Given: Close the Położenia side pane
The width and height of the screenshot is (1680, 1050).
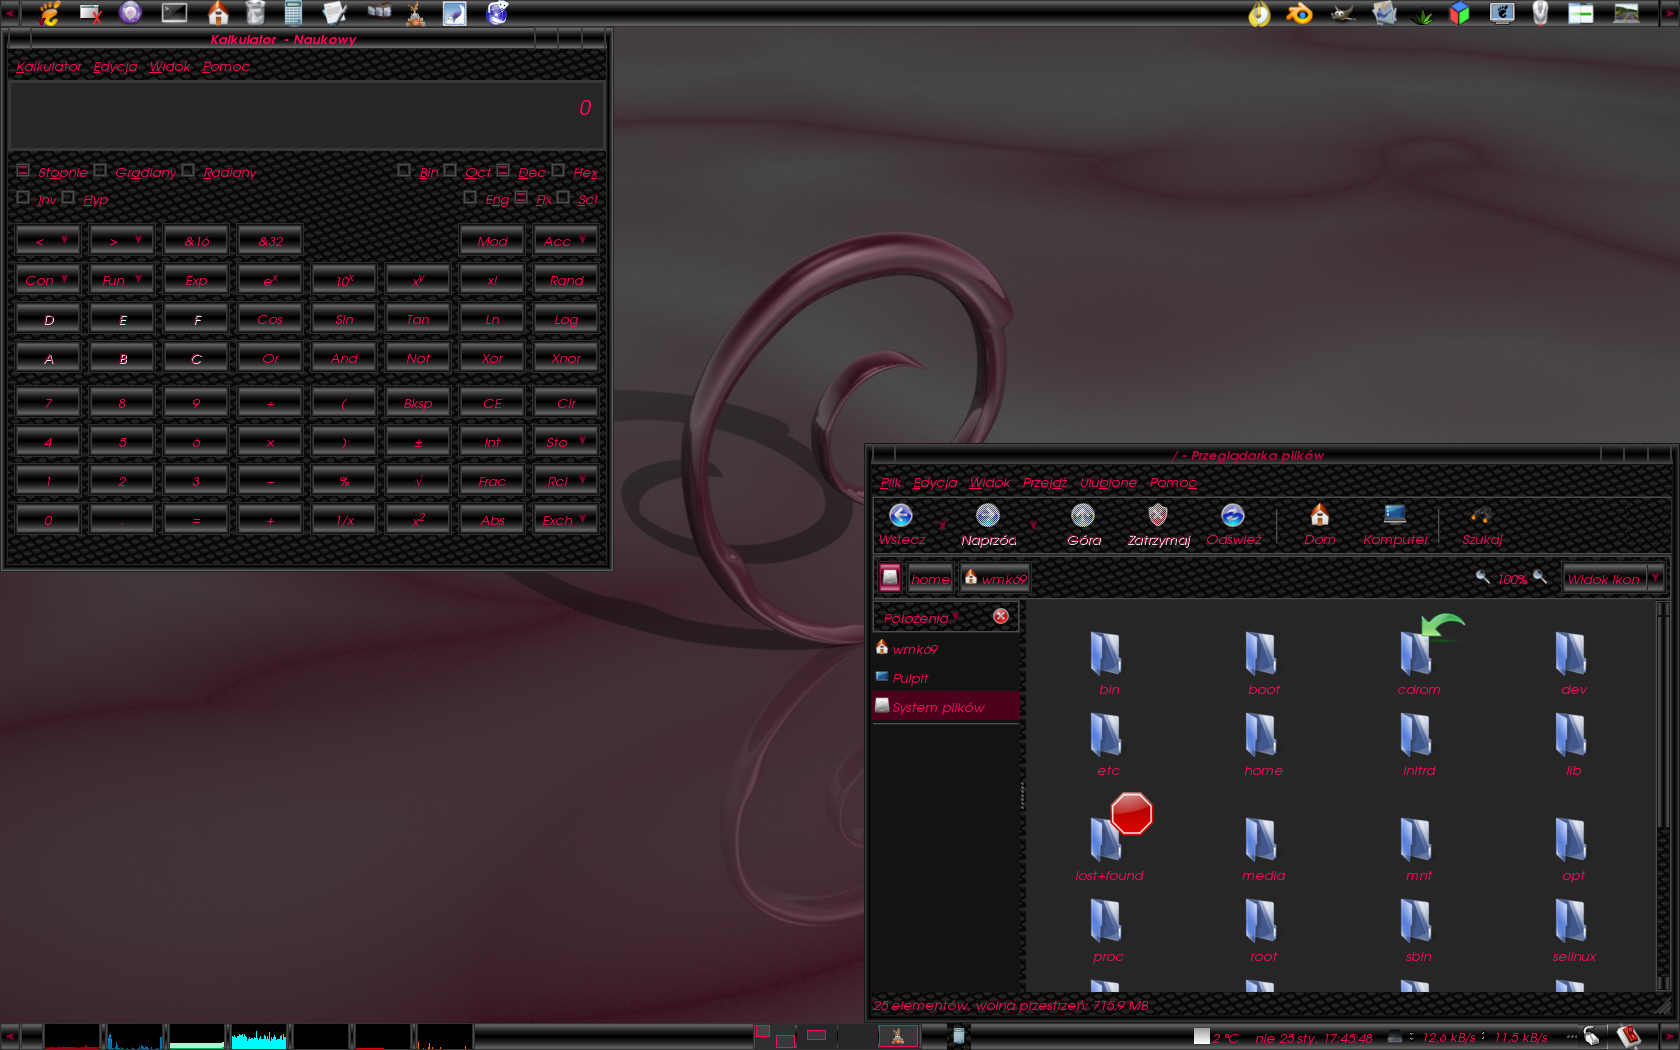Looking at the screenshot, I should click(1001, 616).
